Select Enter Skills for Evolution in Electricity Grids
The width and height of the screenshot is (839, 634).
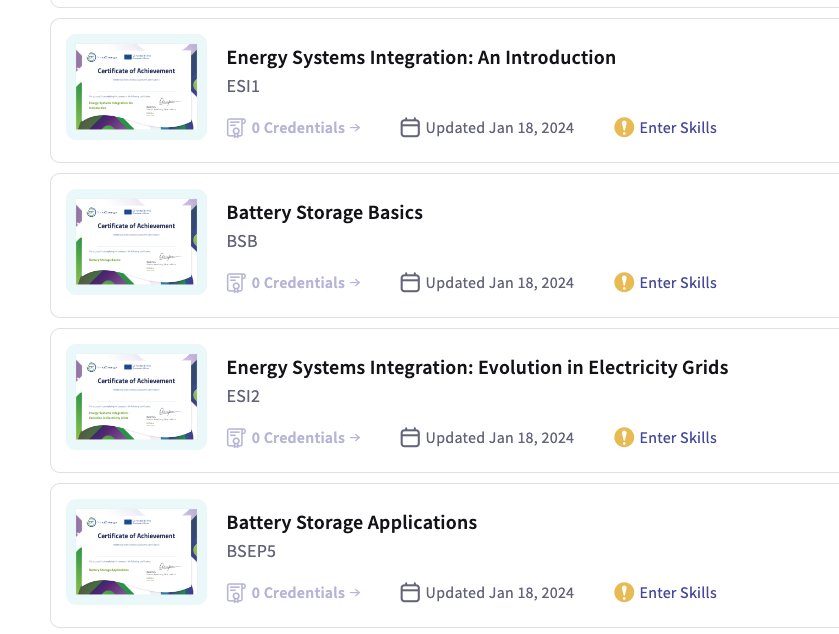[678, 438]
